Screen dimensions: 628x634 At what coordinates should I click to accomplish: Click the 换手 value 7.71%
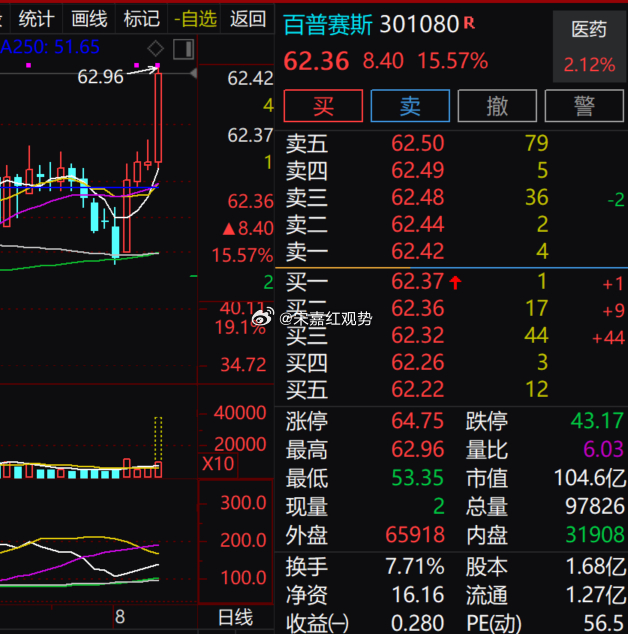415,566
